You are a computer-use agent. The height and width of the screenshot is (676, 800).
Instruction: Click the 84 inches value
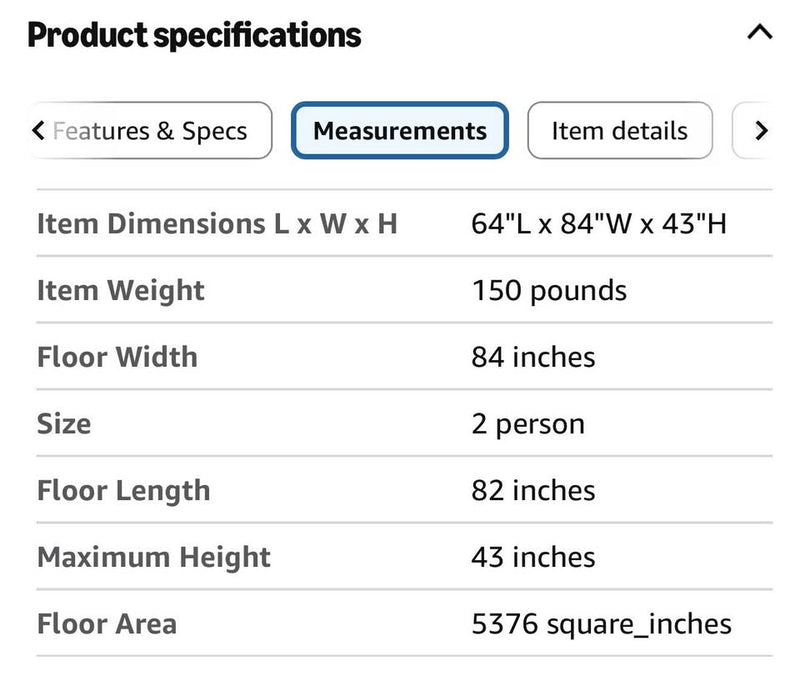tap(533, 357)
